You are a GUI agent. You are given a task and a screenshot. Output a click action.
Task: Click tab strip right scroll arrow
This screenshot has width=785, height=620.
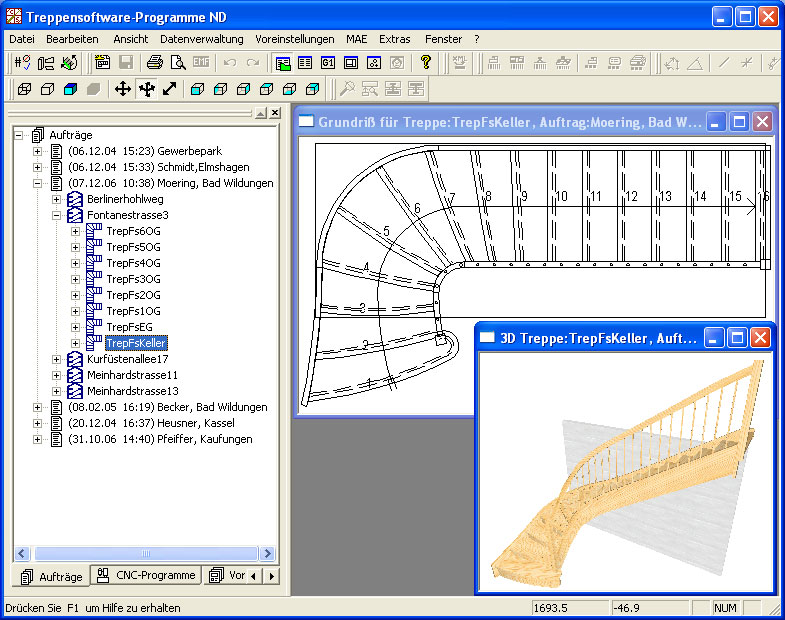pyautogui.click(x=272, y=576)
